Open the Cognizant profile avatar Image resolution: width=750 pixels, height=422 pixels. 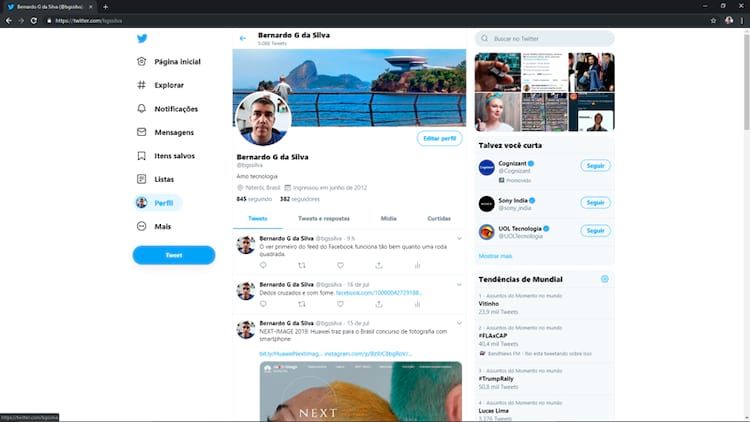486,167
